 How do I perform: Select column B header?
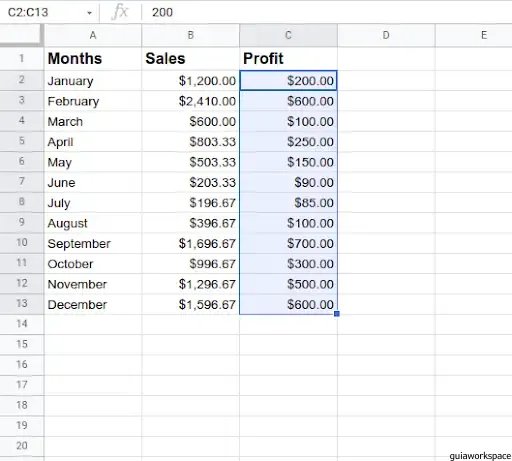pos(190,35)
